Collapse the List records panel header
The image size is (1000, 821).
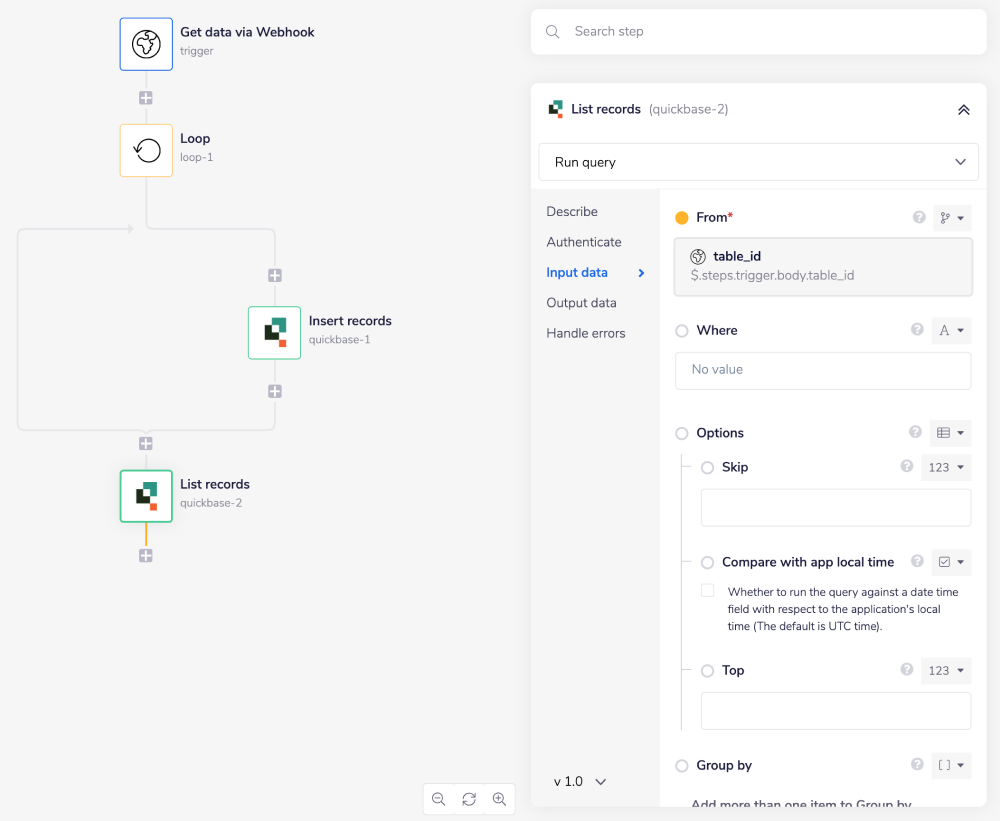tap(963, 110)
